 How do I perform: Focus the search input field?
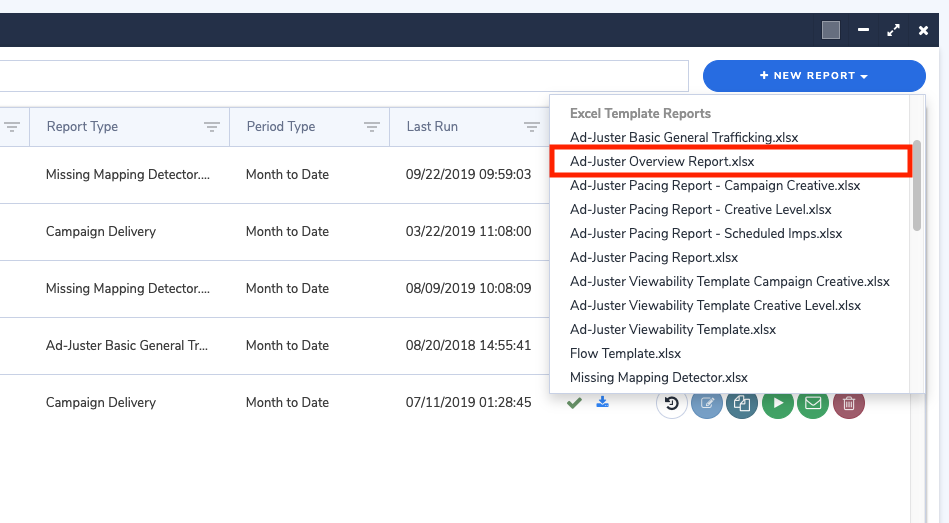click(x=344, y=76)
